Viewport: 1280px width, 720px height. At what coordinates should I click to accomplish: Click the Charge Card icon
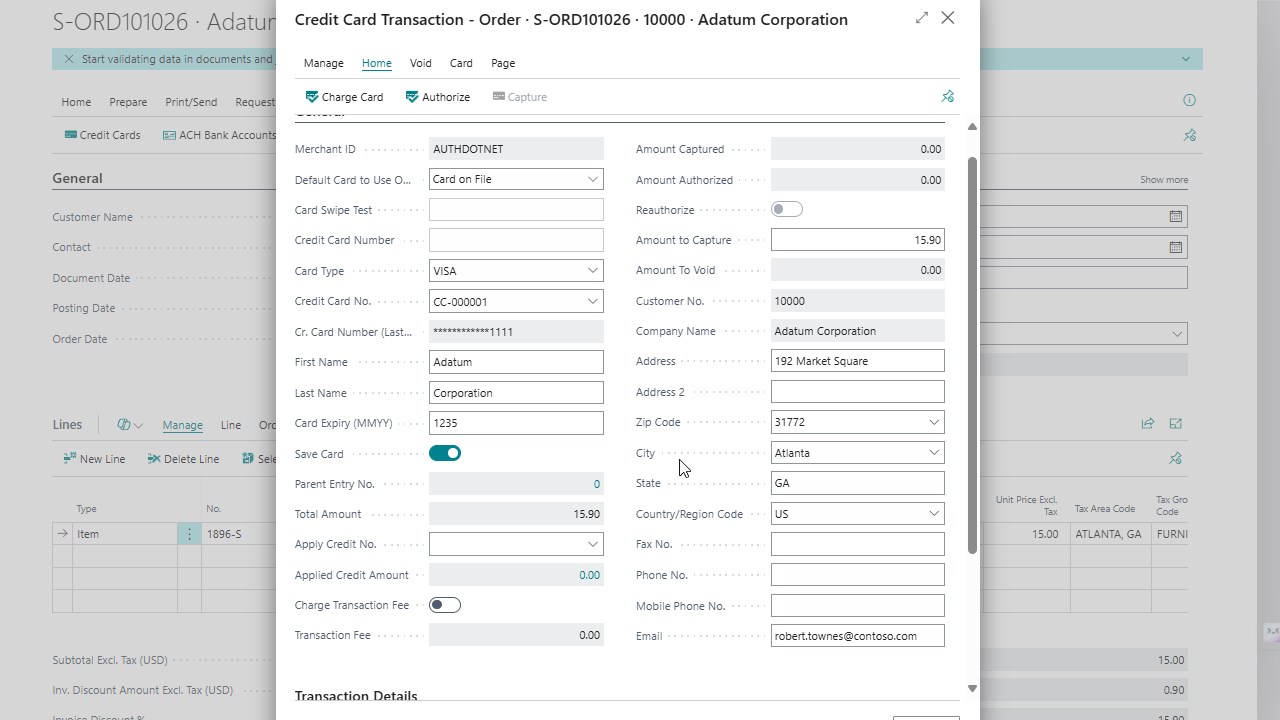(x=312, y=97)
